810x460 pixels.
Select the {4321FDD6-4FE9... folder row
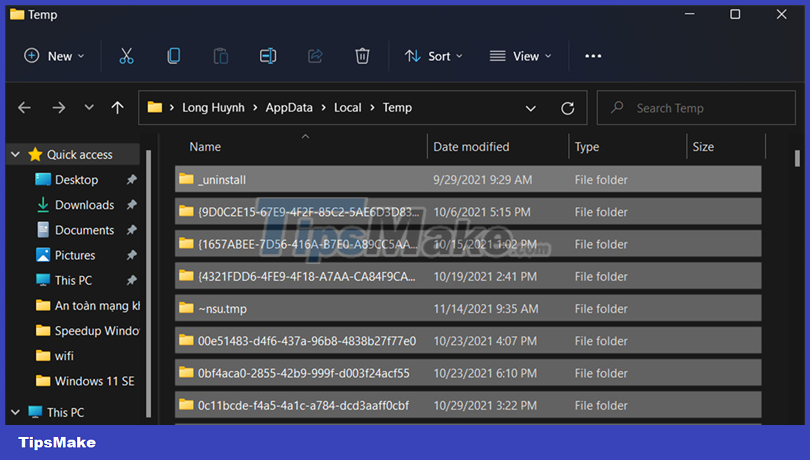[x=468, y=276]
